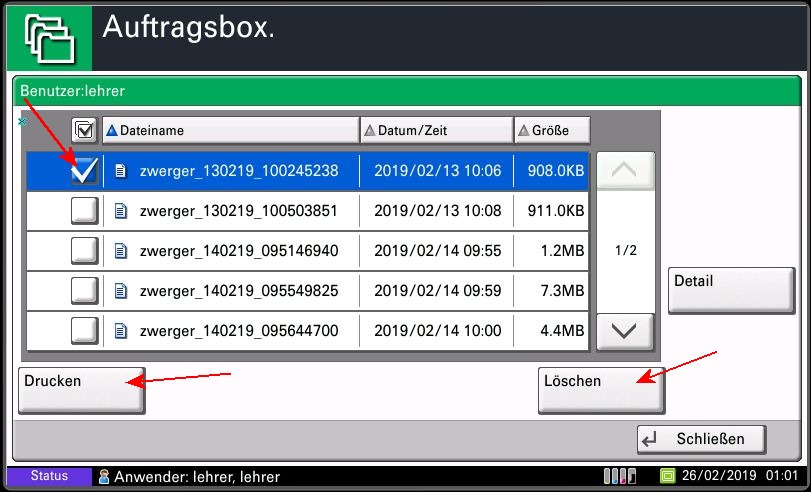Image resolution: width=811 pixels, height=492 pixels.
Task: Open the Status tab in bottom bar
Action: coord(49,477)
